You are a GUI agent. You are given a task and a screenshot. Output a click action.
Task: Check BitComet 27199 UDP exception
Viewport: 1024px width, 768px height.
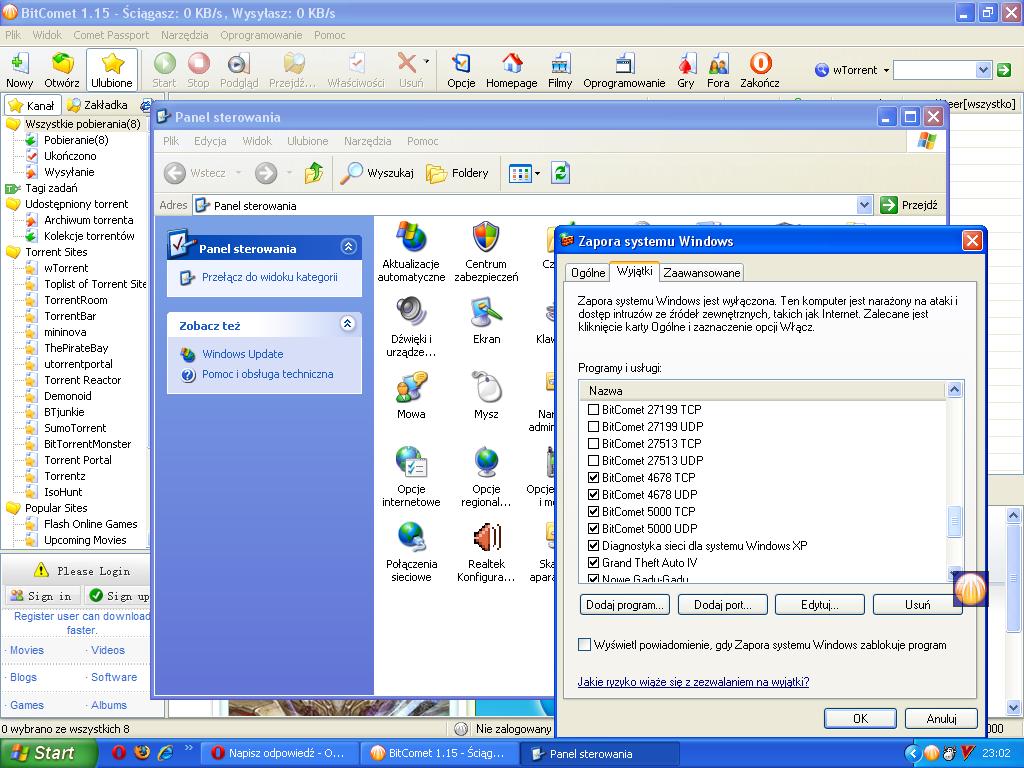click(x=594, y=427)
